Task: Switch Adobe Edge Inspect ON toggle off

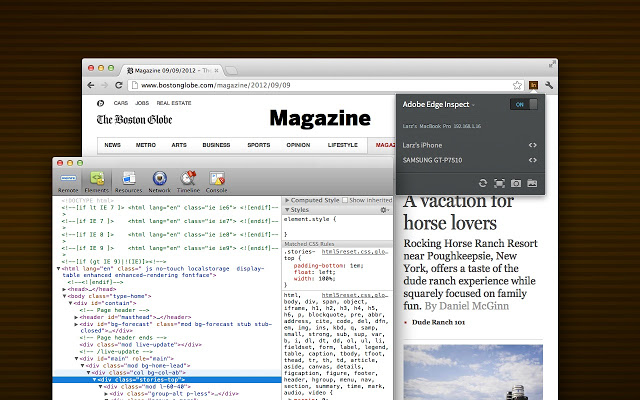Action: (x=524, y=104)
